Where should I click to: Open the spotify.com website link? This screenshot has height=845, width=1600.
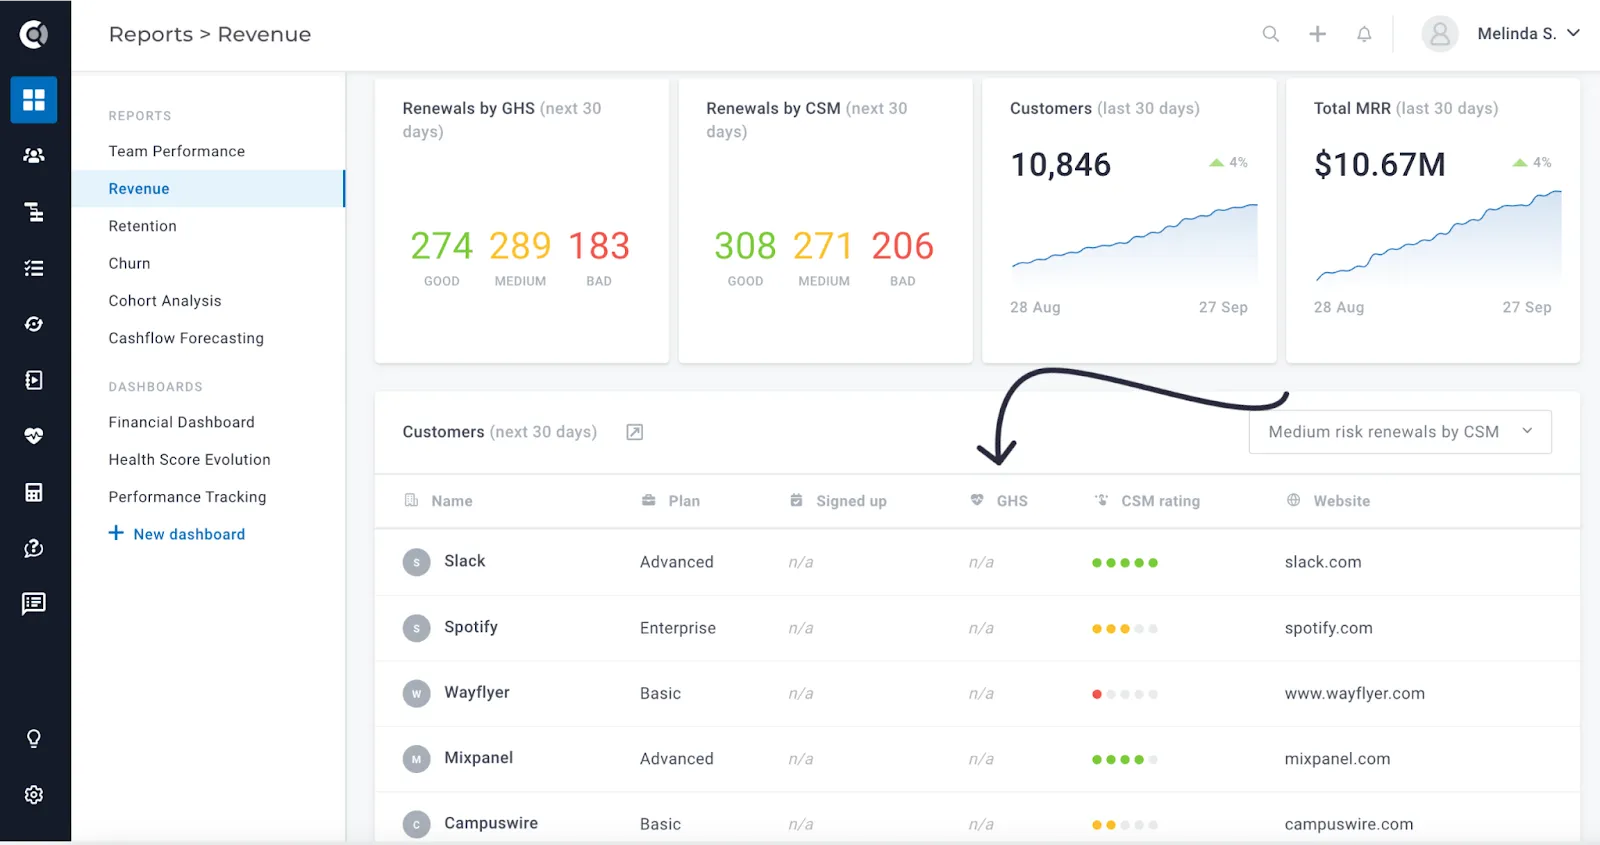(1329, 628)
